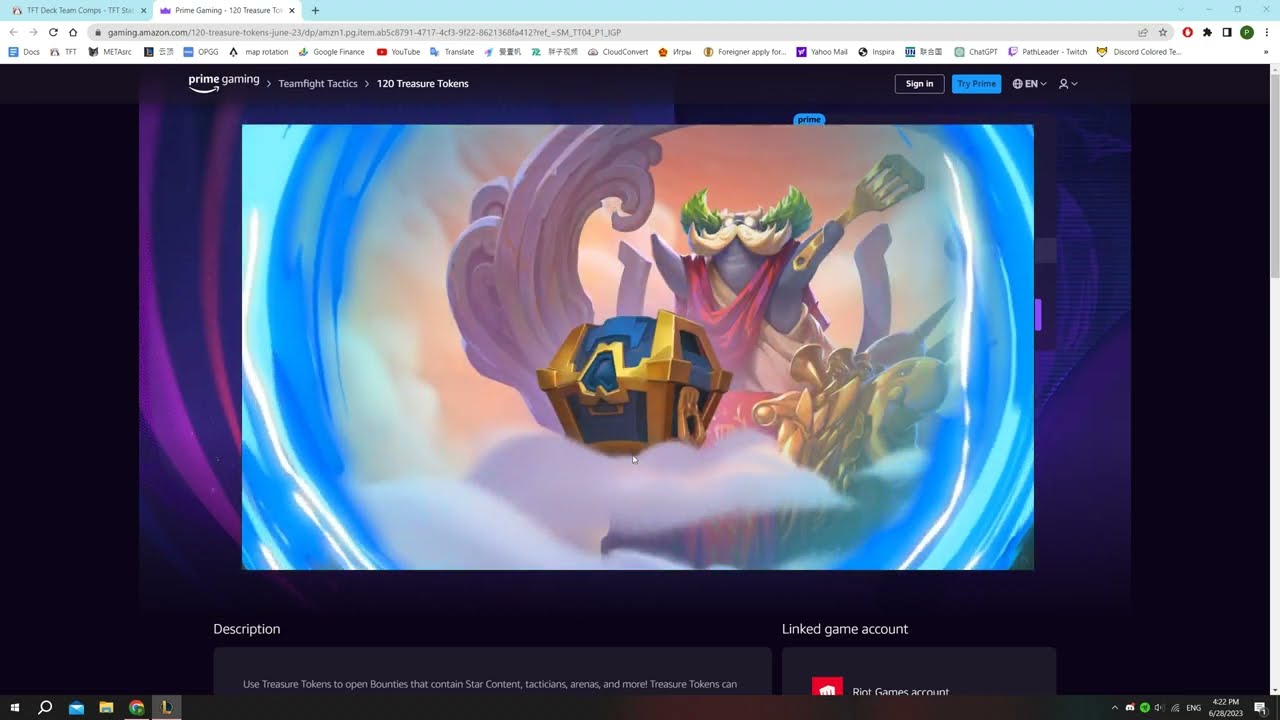
Task: Open the Discord Colored Te... bookmark
Action: 1139,52
